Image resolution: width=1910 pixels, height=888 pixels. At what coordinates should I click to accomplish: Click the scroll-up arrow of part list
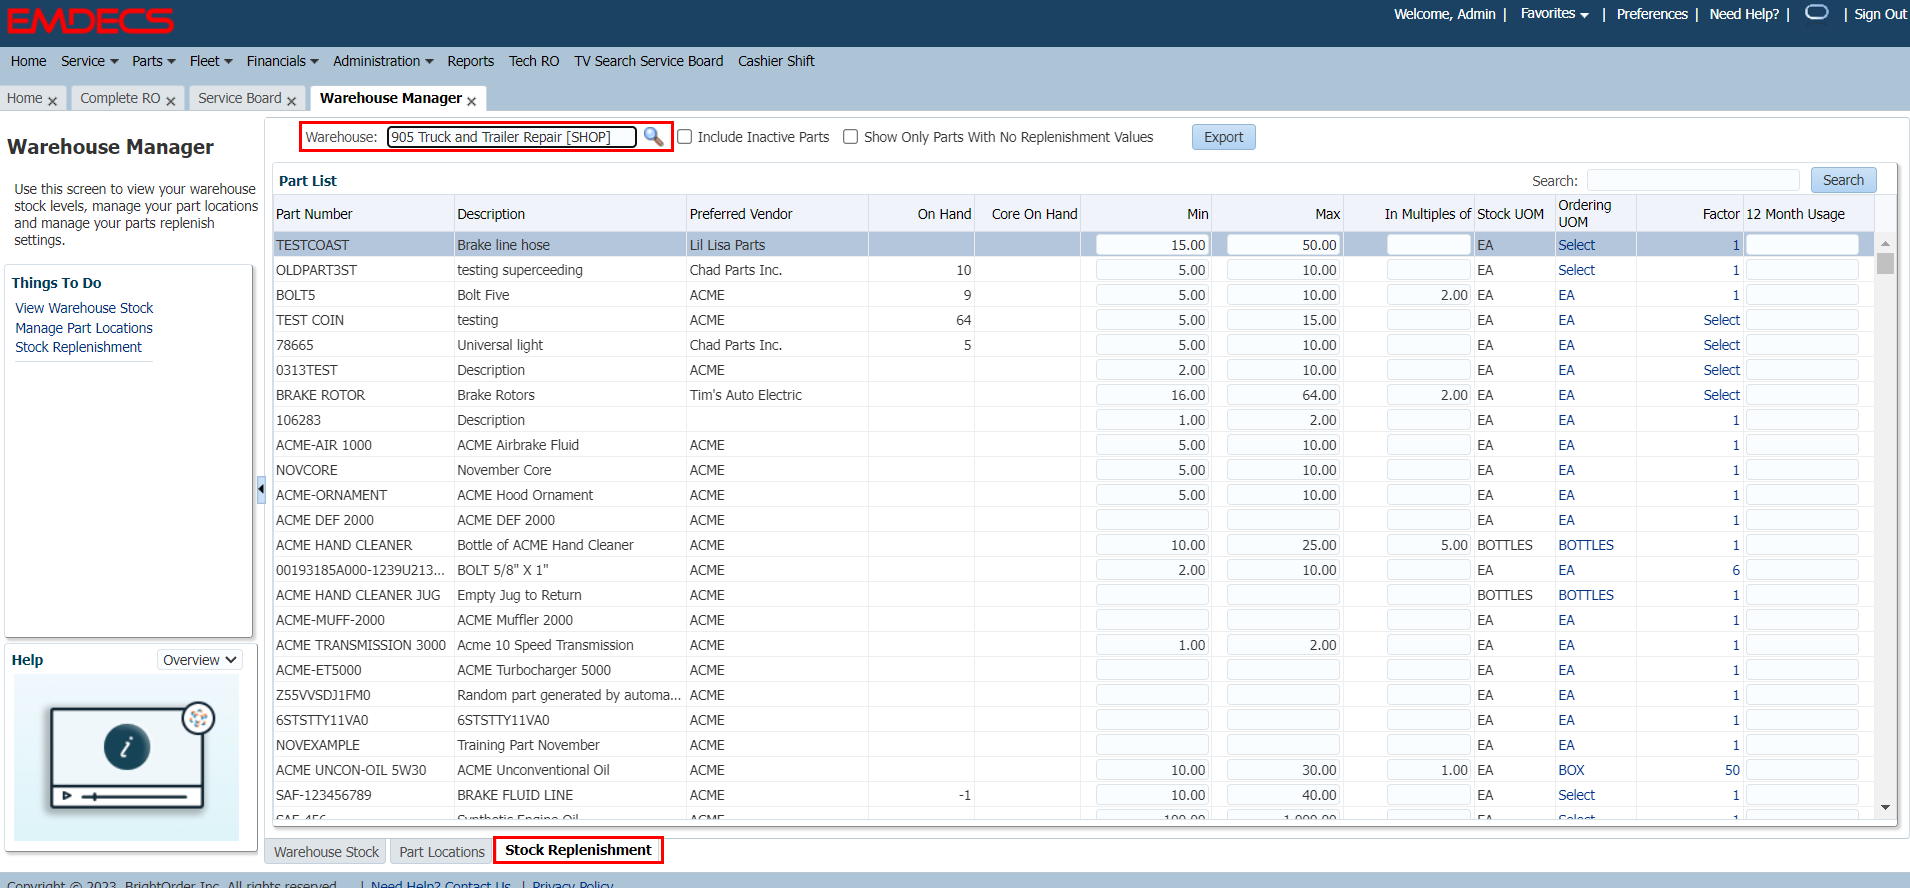(1885, 243)
